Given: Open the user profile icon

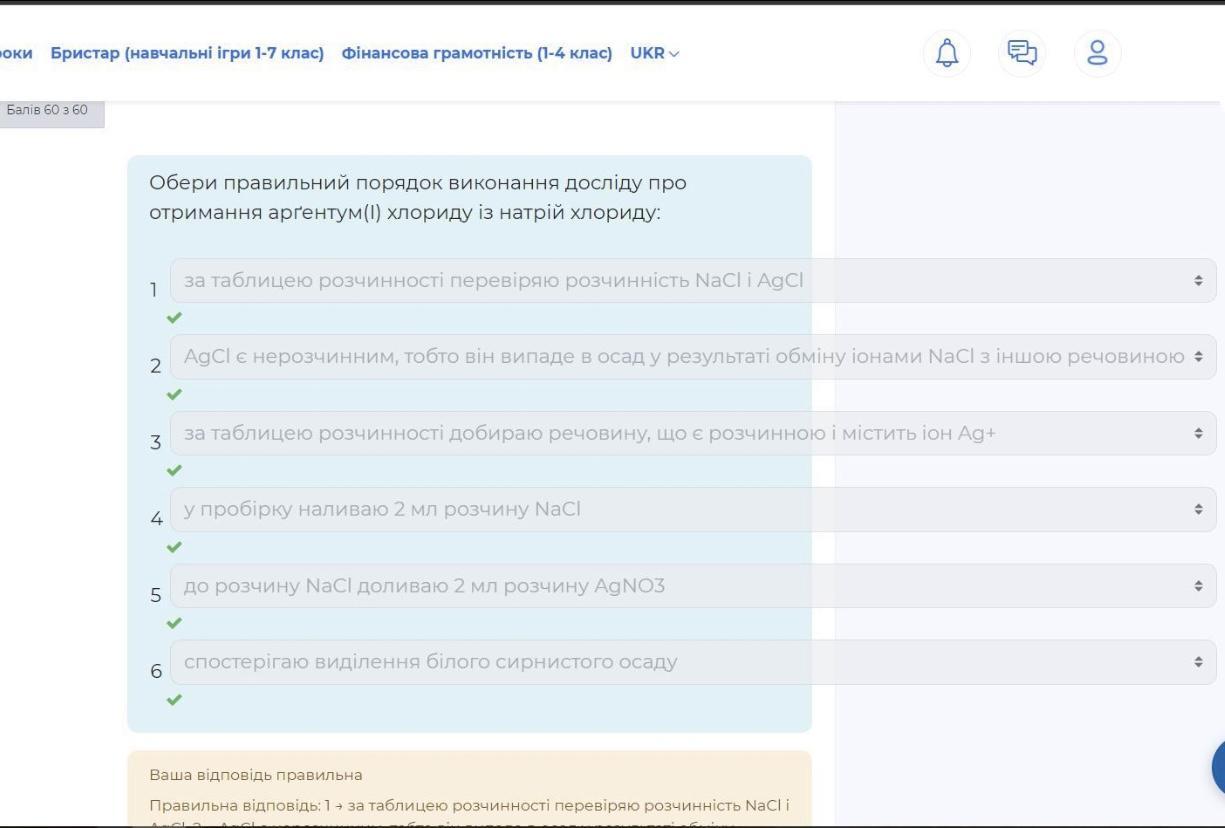Looking at the screenshot, I should coord(1097,52).
